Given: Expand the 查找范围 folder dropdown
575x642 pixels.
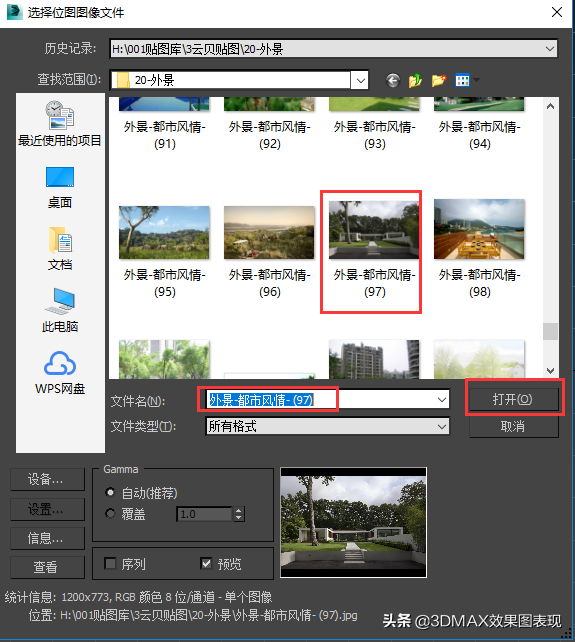Looking at the screenshot, I should pos(360,81).
